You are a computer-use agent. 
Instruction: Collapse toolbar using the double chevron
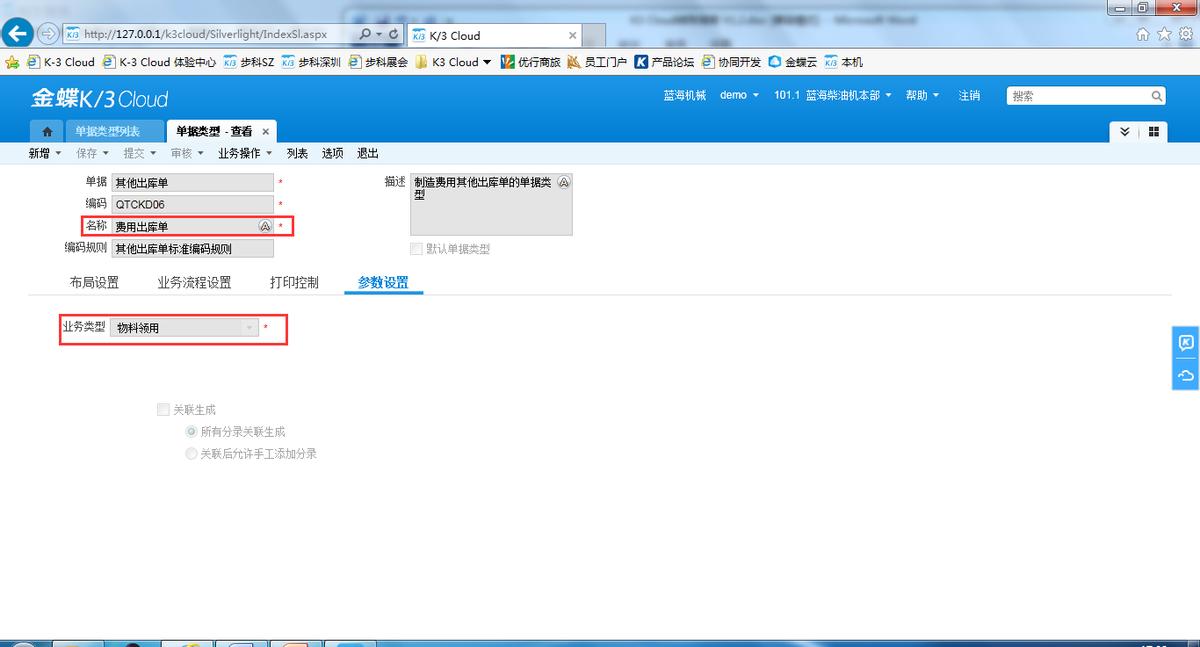pyautogui.click(x=1125, y=131)
